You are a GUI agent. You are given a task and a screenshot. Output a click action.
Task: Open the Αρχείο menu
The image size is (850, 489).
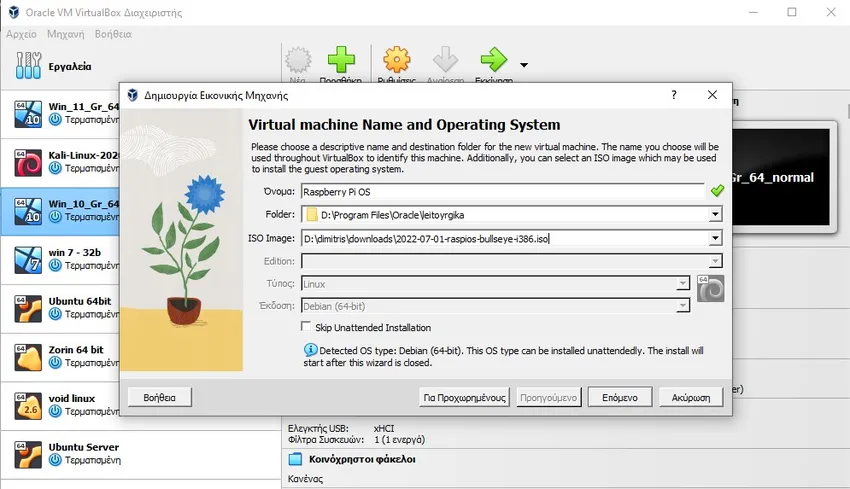pos(21,34)
